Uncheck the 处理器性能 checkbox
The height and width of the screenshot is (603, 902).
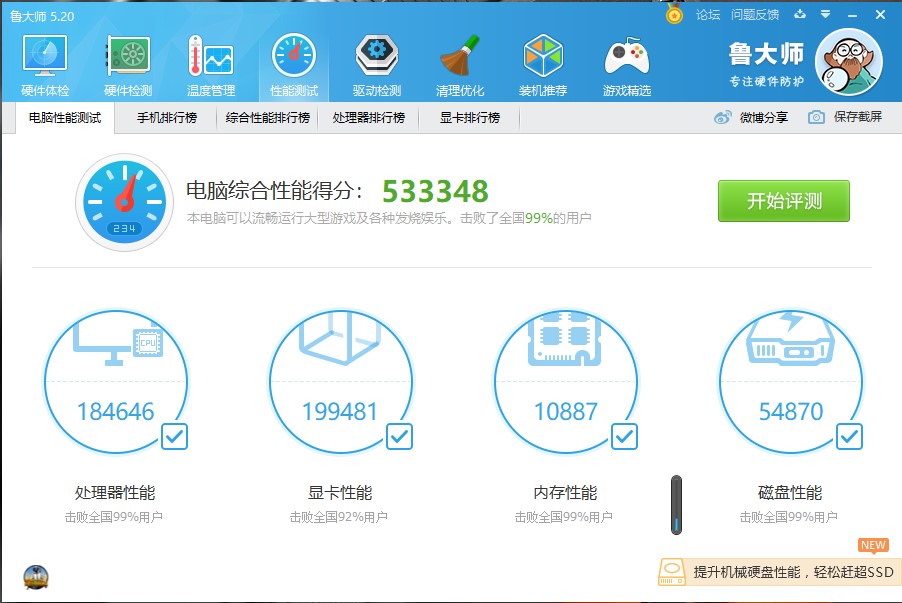(174, 437)
